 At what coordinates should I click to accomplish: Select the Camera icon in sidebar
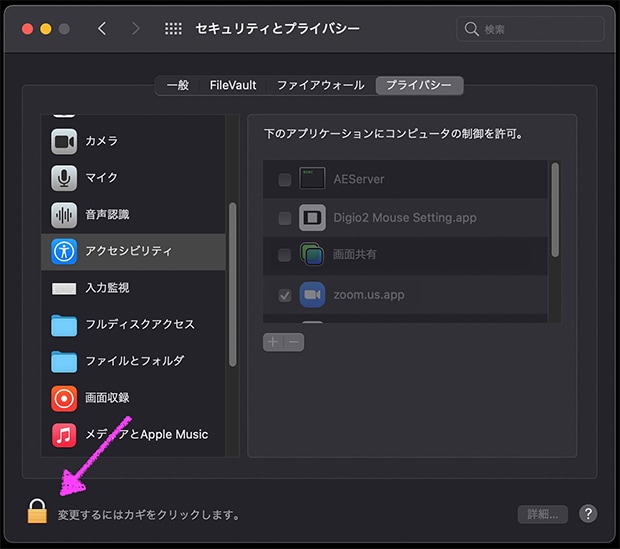pyautogui.click(x=64, y=141)
